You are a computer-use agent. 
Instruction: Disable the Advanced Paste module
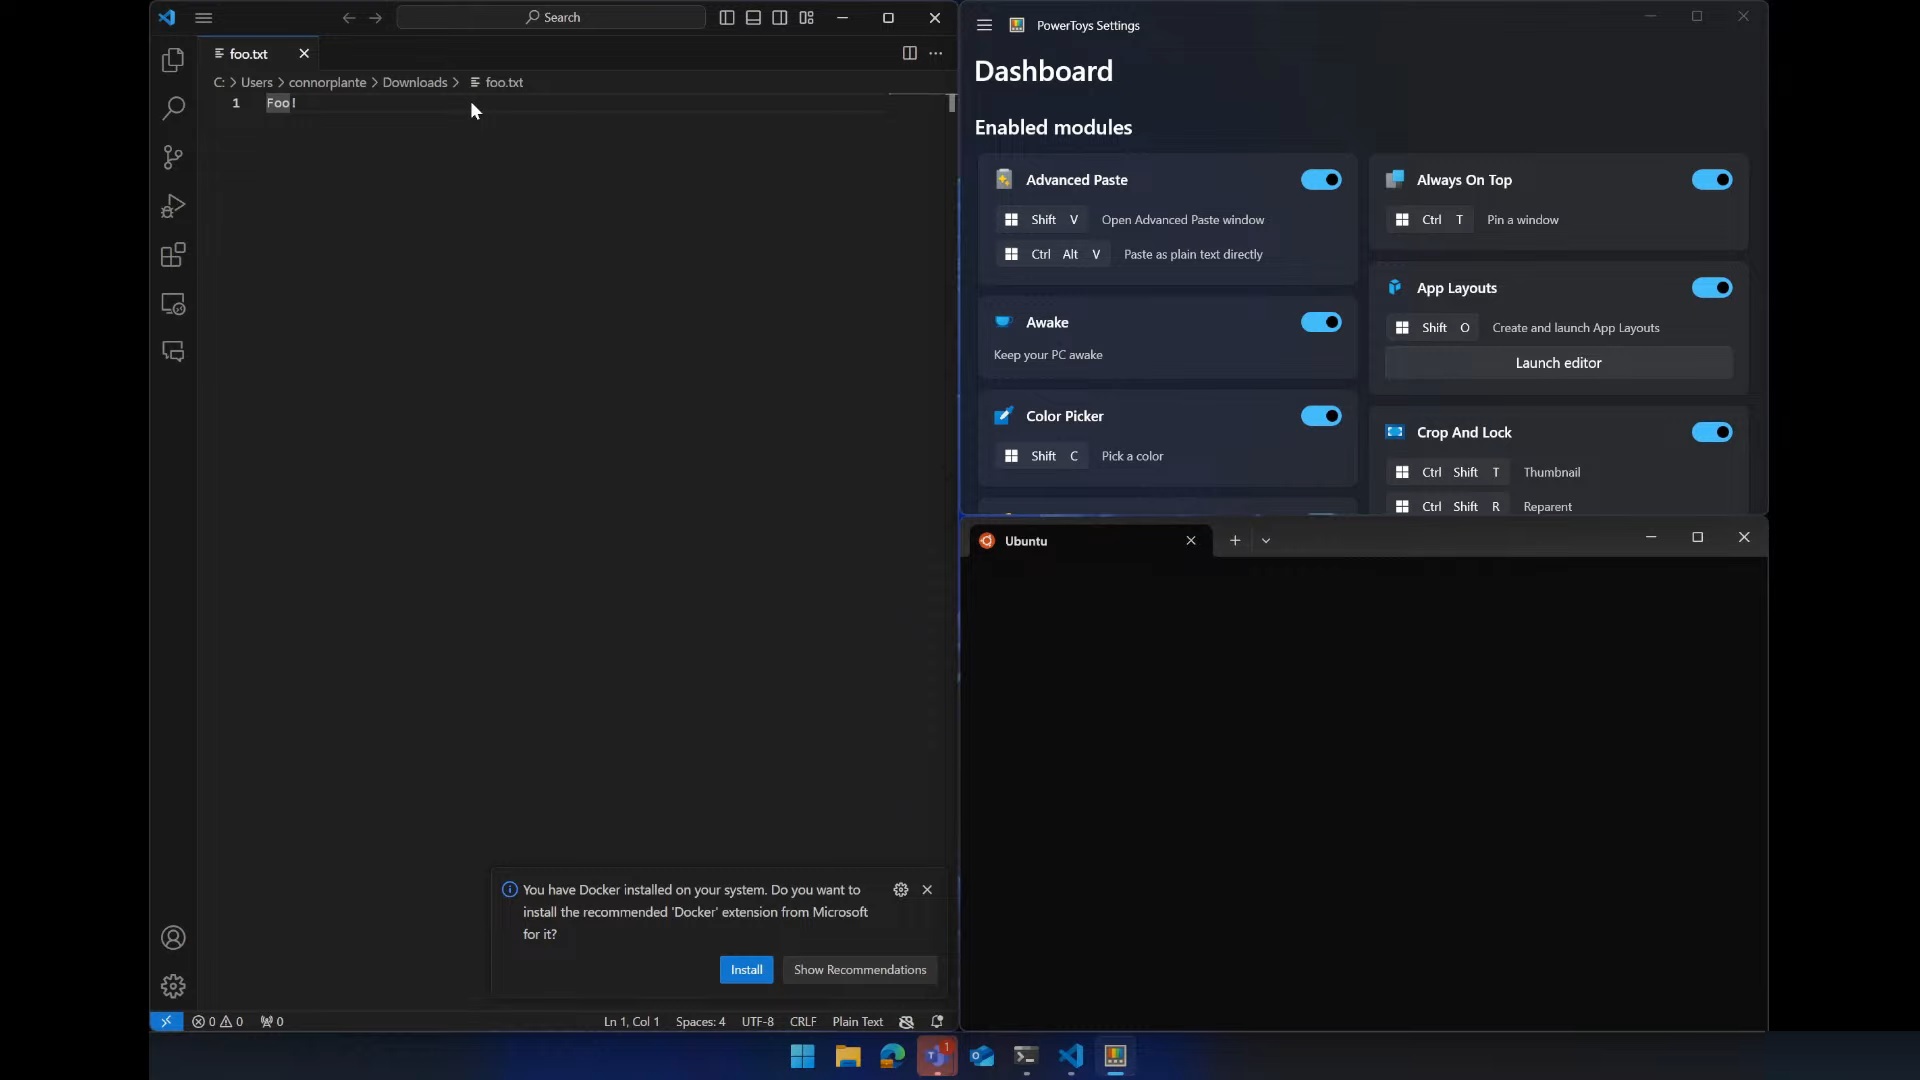pos(1320,180)
